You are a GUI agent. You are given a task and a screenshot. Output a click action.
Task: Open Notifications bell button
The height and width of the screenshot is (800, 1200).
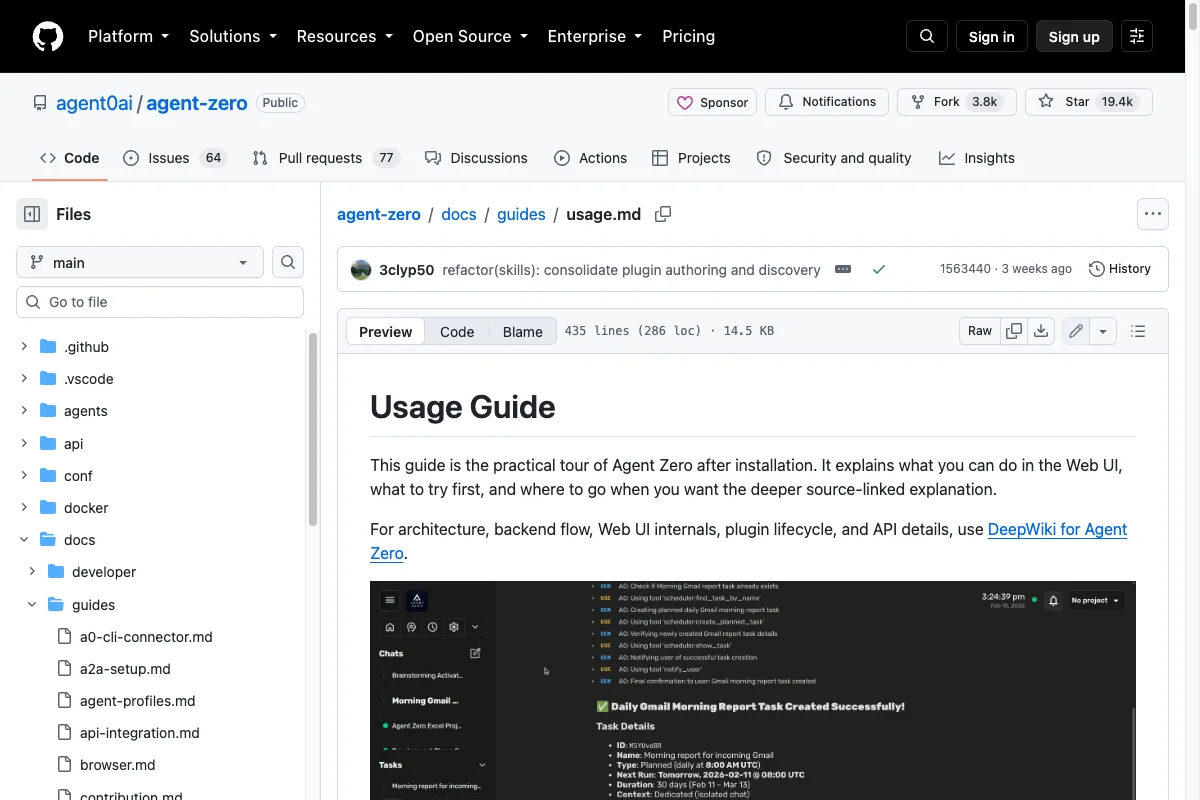(x=827, y=102)
